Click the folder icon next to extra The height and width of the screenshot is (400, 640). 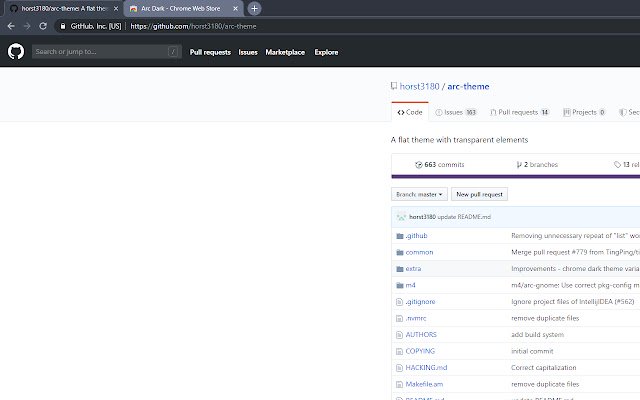pos(400,269)
